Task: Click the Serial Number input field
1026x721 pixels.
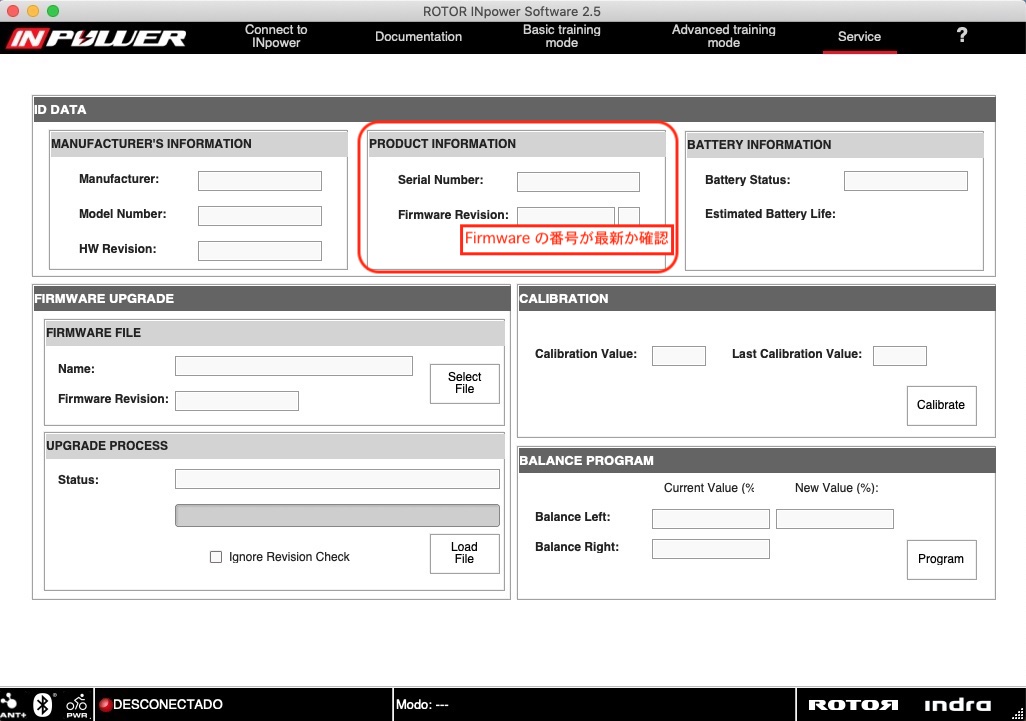Action: (x=578, y=182)
